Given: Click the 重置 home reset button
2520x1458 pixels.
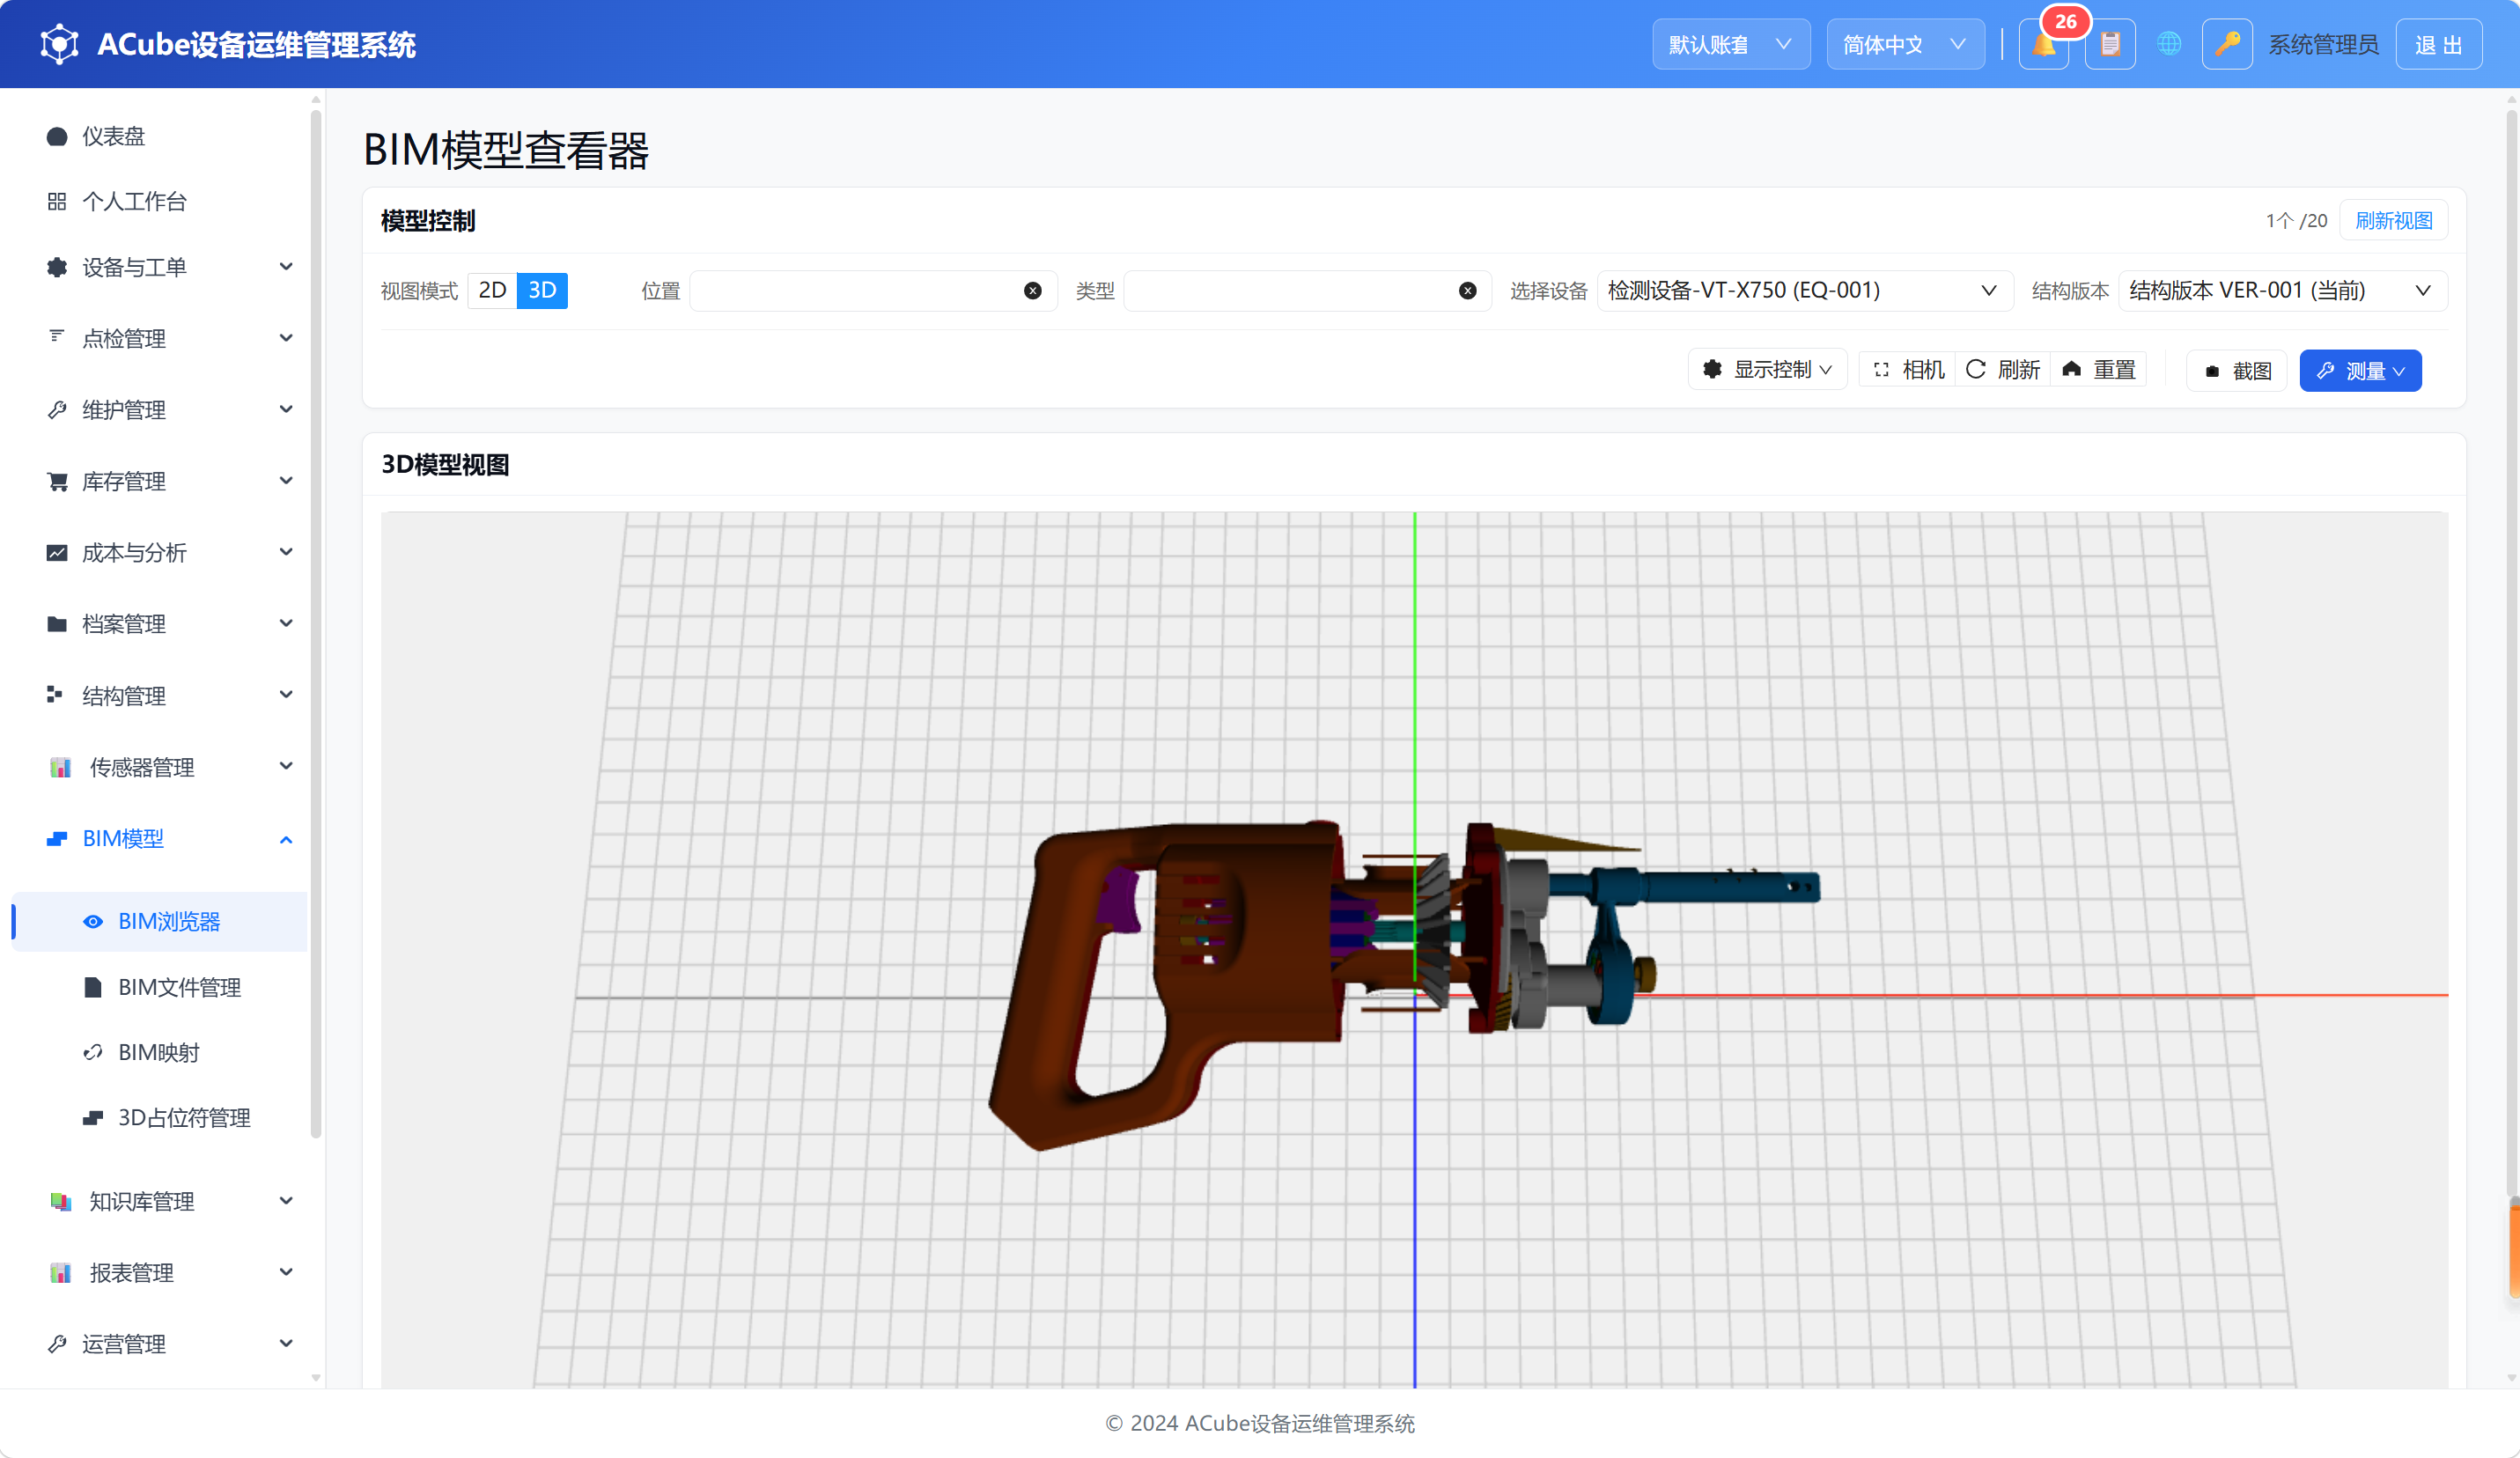Looking at the screenshot, I should click(x=2099, y=370).
